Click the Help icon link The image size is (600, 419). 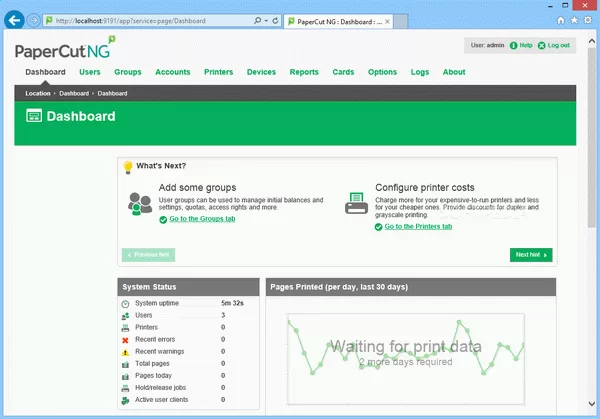point(521,45)
